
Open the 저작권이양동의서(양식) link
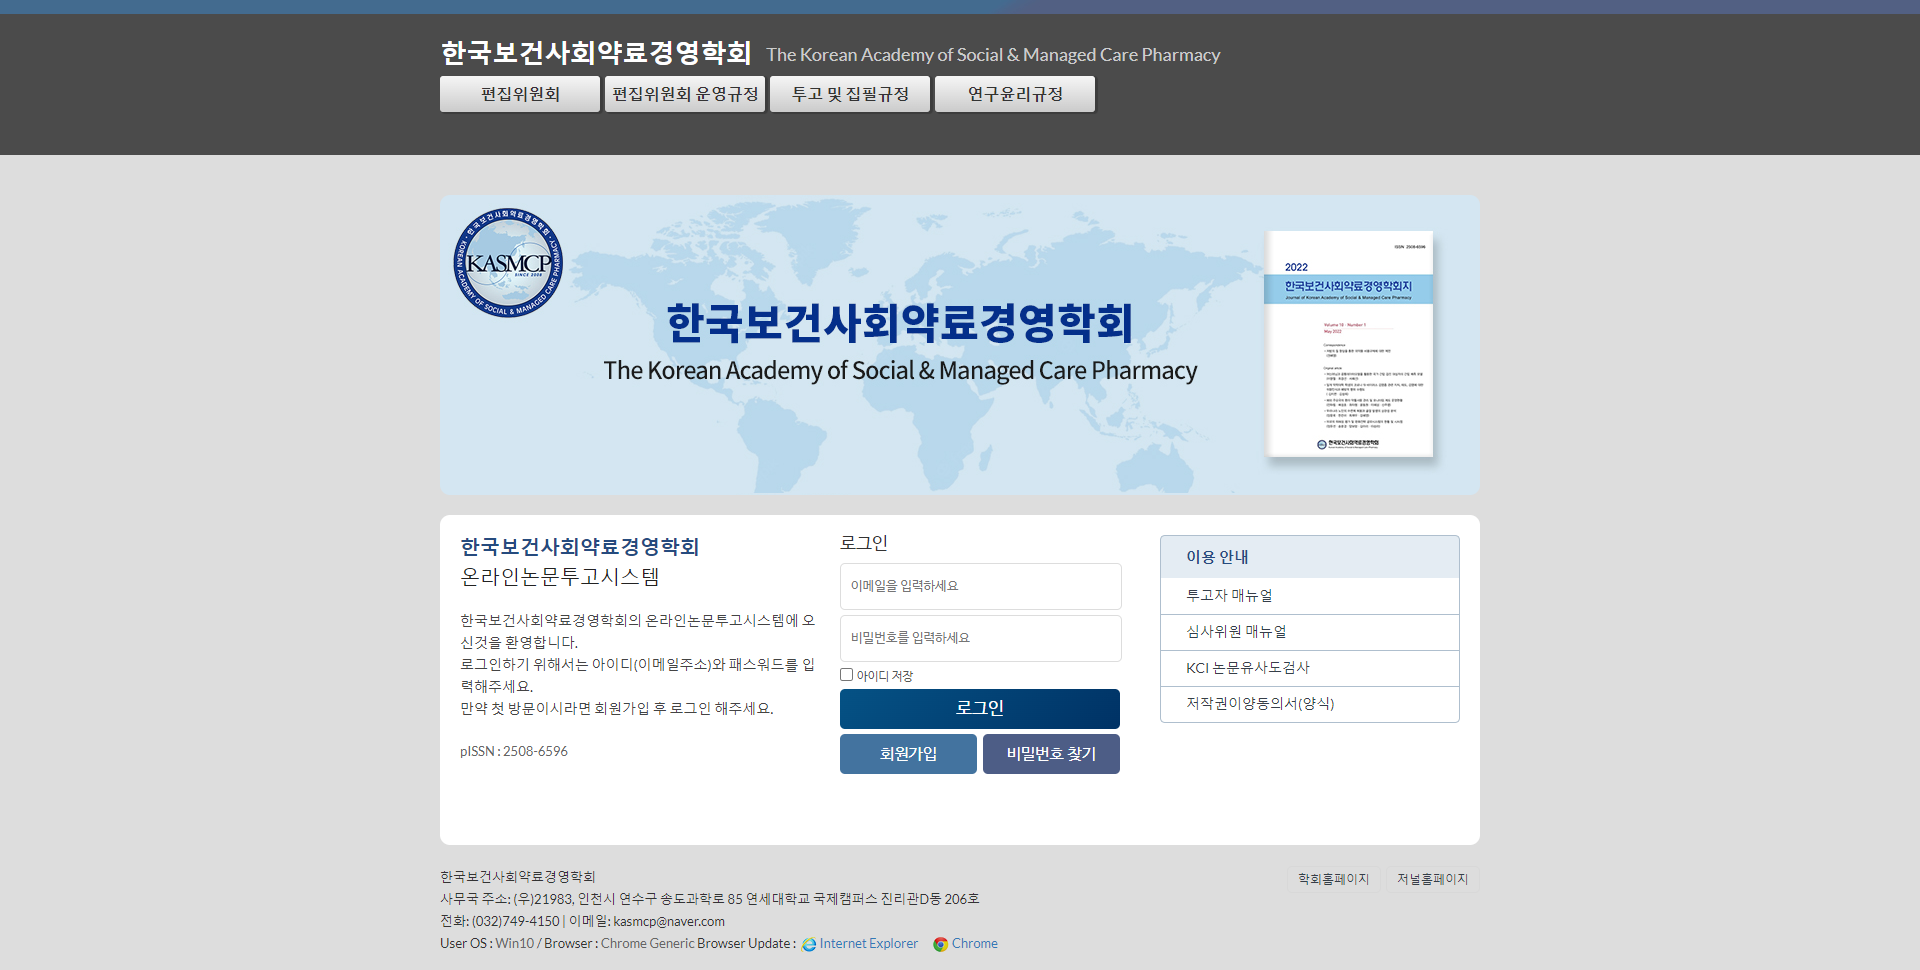(1309, 704)
